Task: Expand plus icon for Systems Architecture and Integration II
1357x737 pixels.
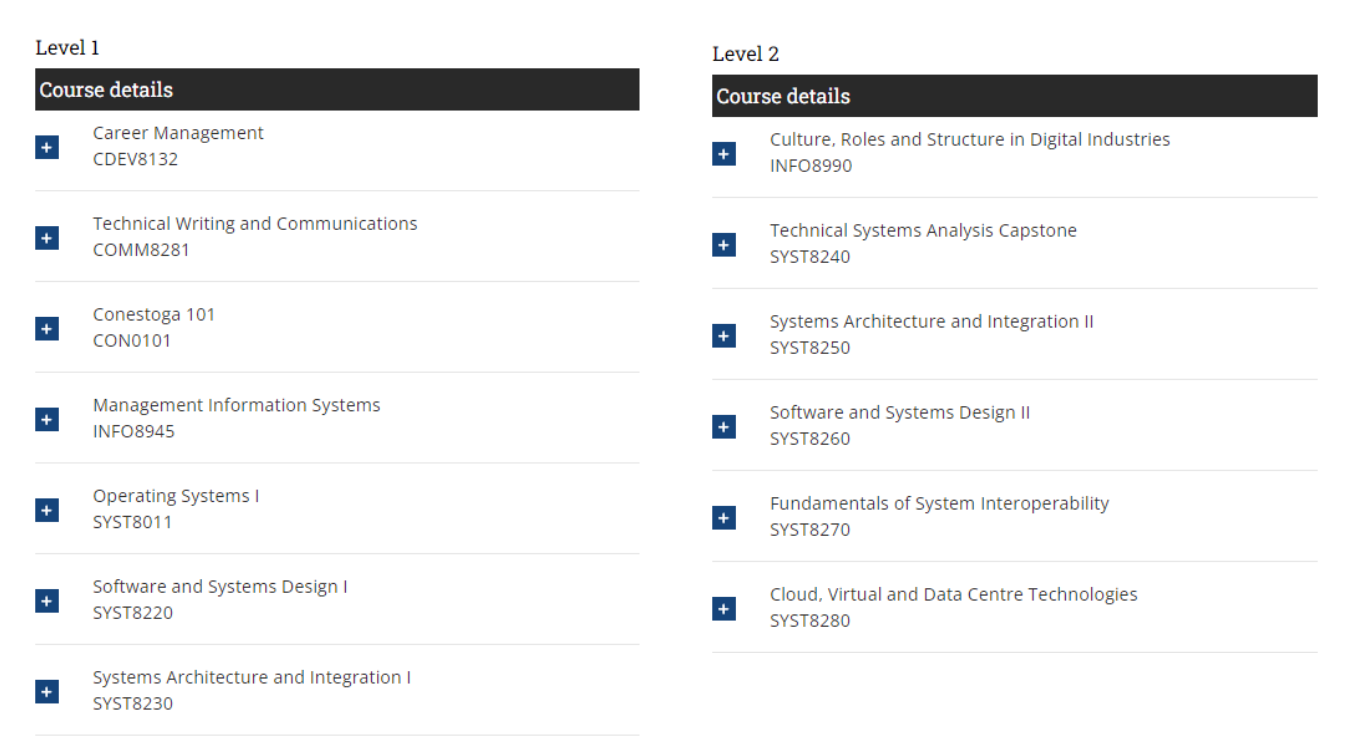Action: pos(724,336)
